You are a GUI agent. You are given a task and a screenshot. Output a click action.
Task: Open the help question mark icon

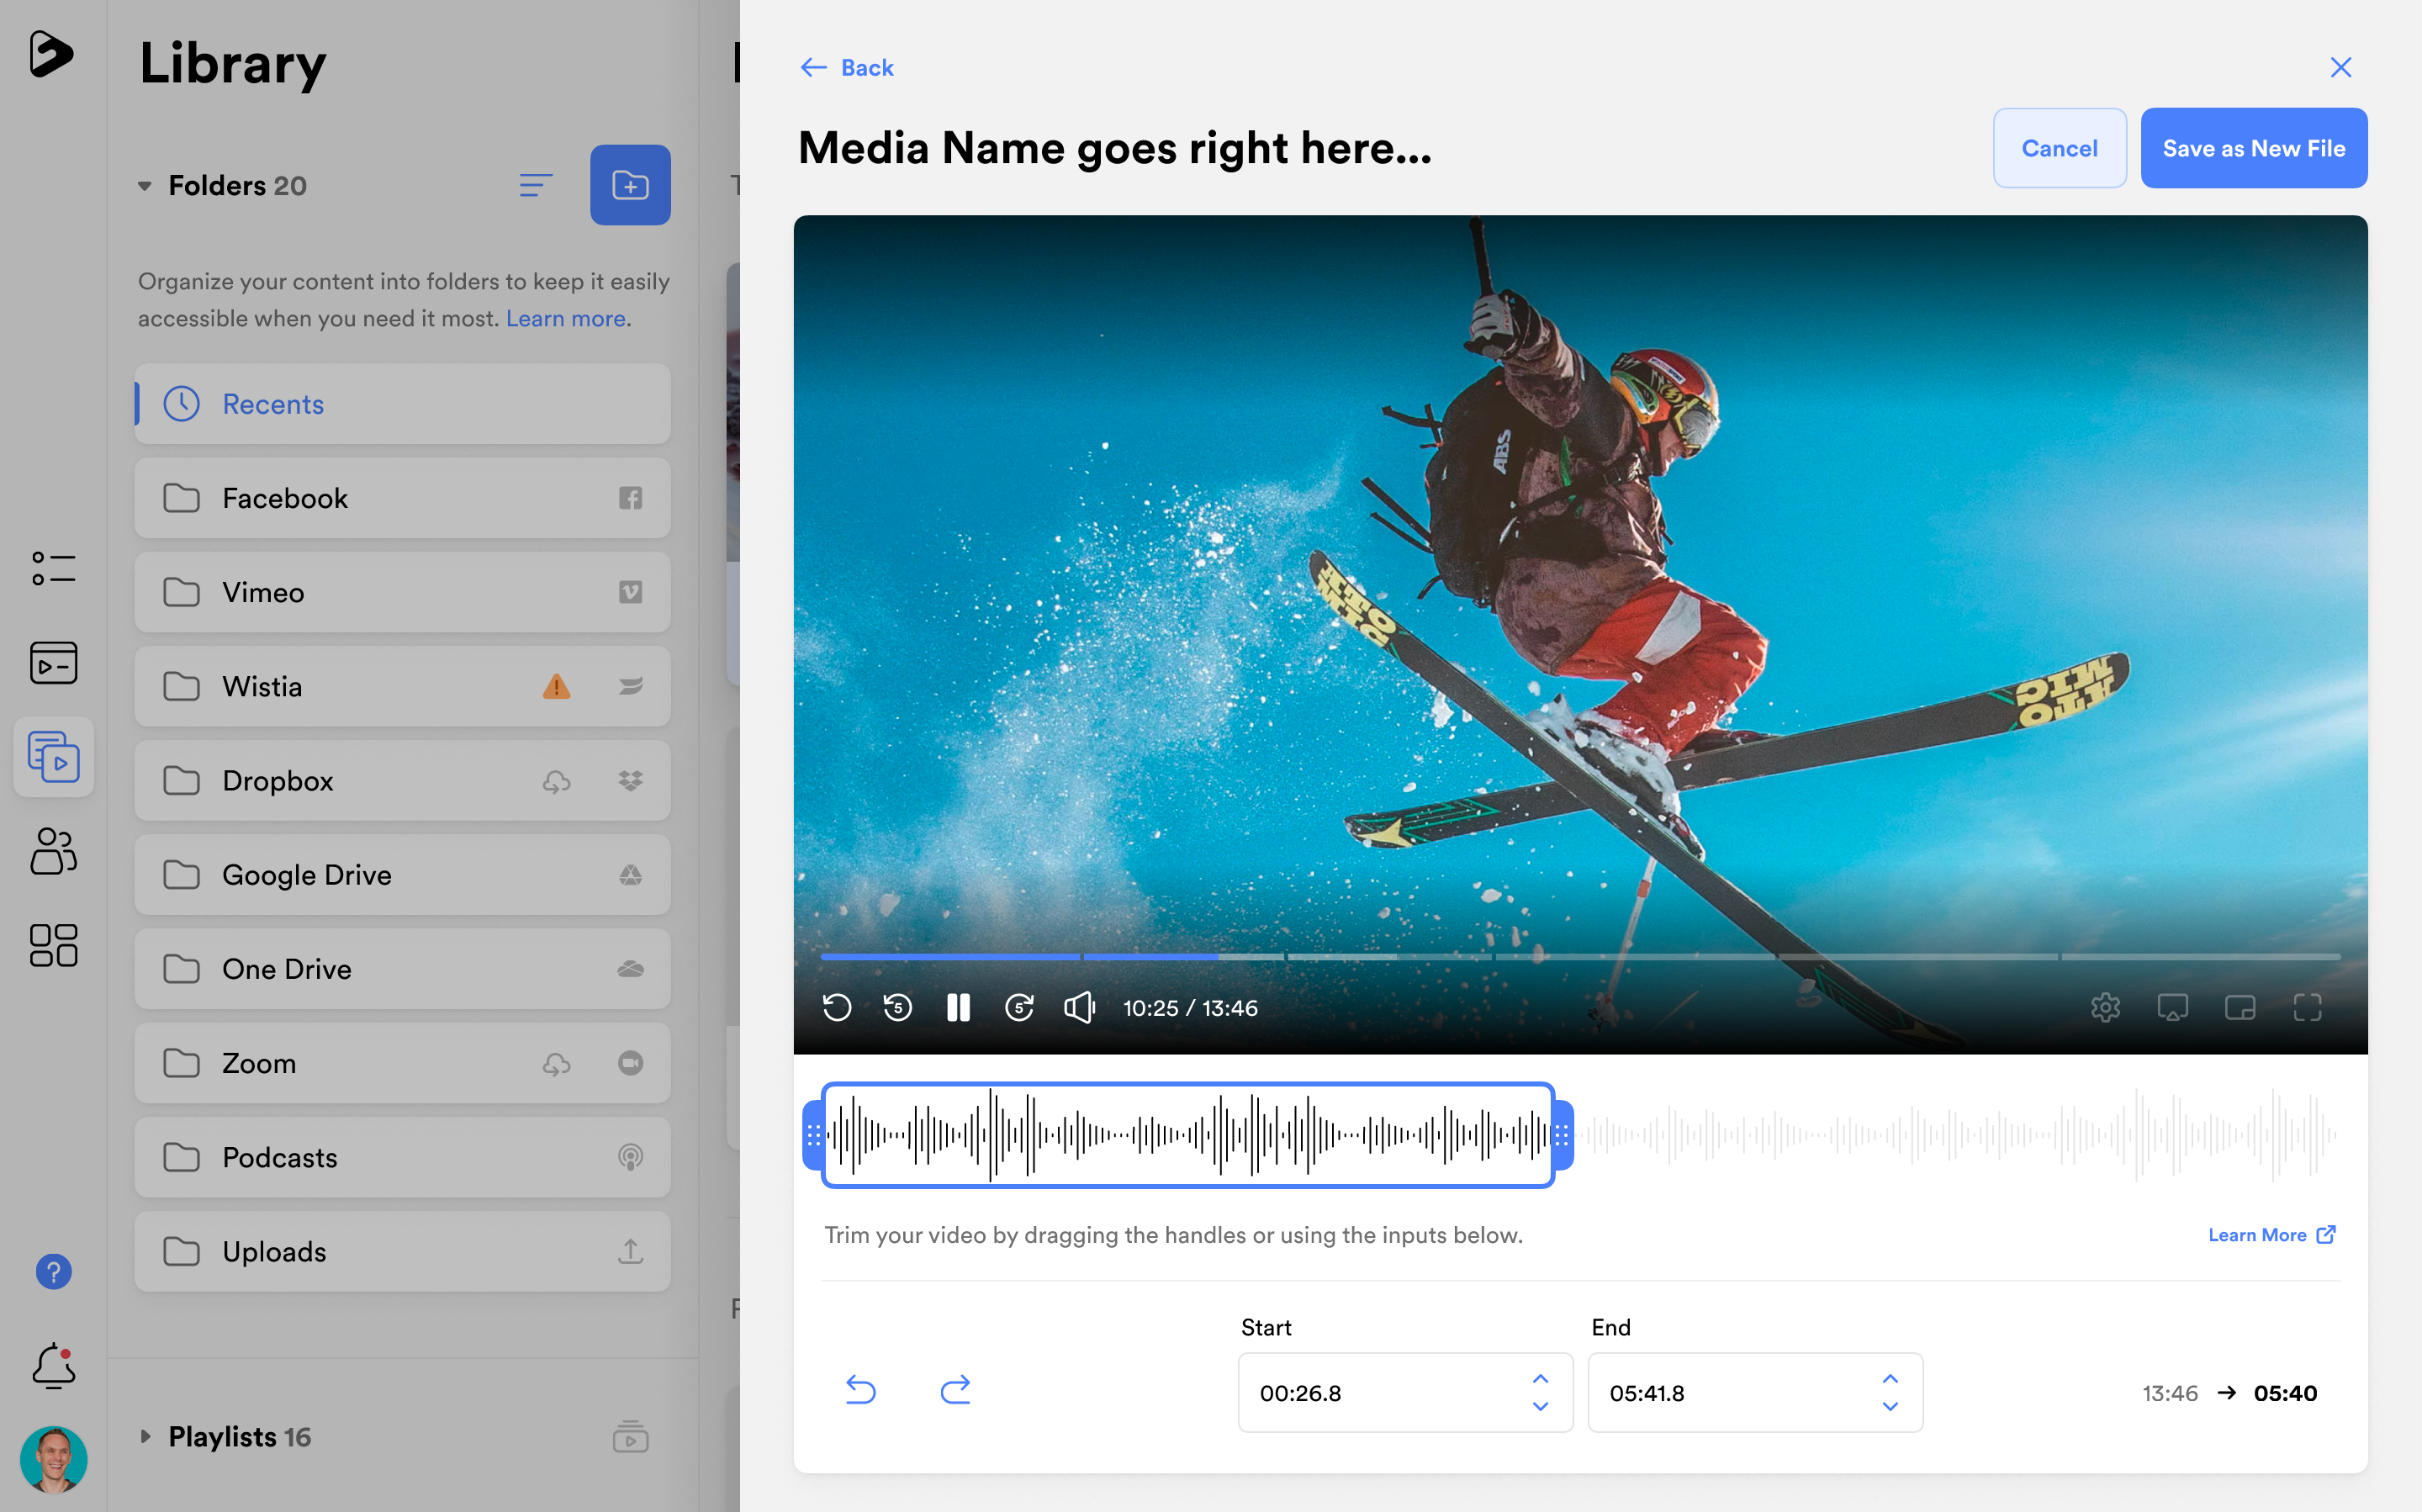click(x=53, y=1272)
